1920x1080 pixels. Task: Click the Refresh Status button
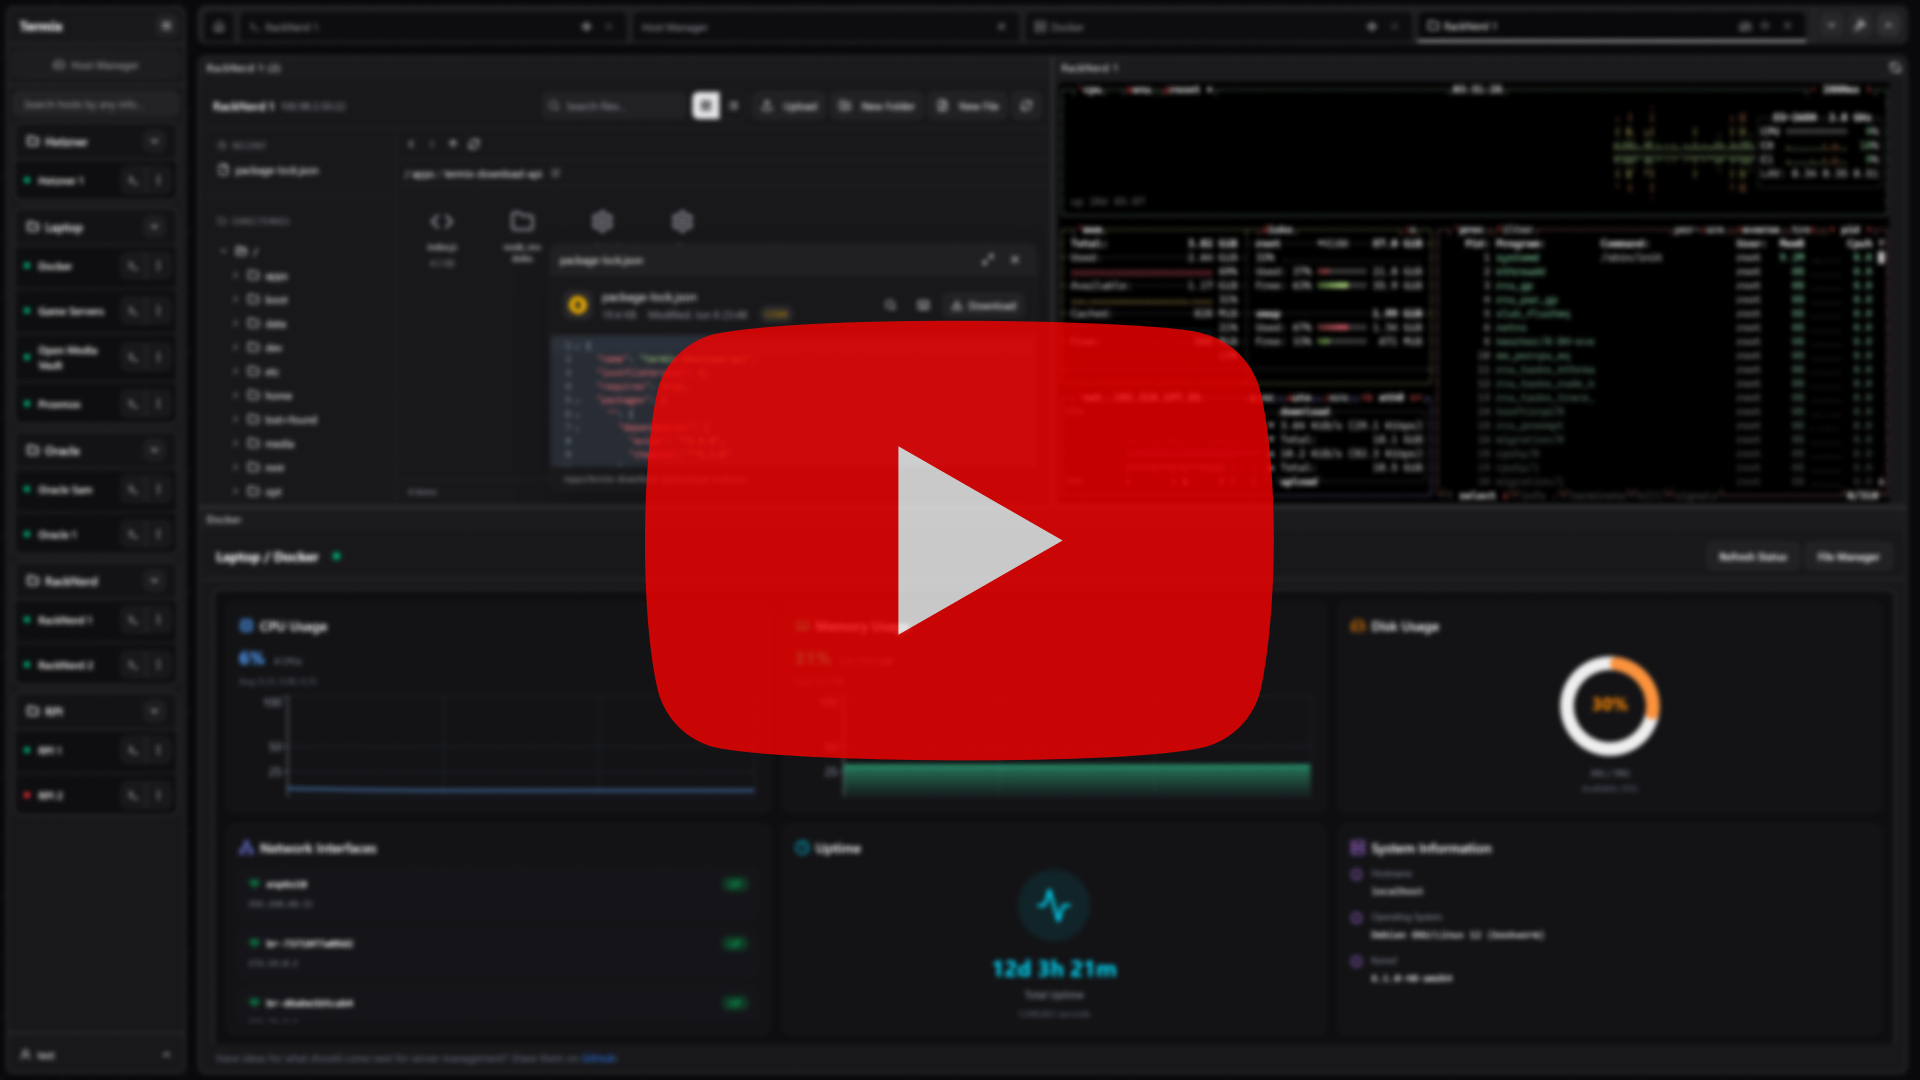coord(1752,557)
